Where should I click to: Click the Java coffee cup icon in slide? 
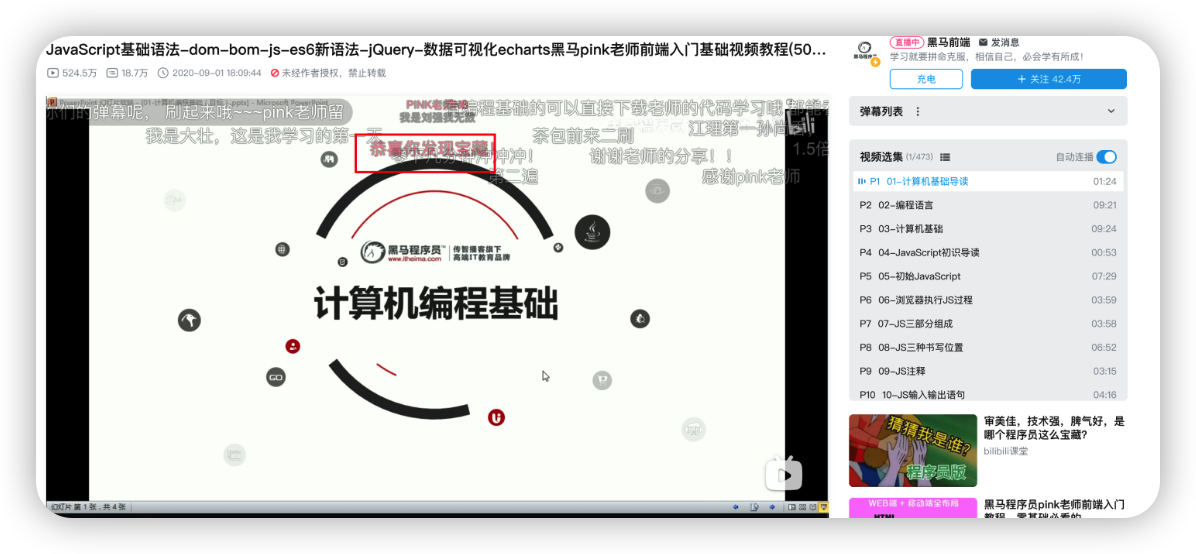(x=592, y=233)
